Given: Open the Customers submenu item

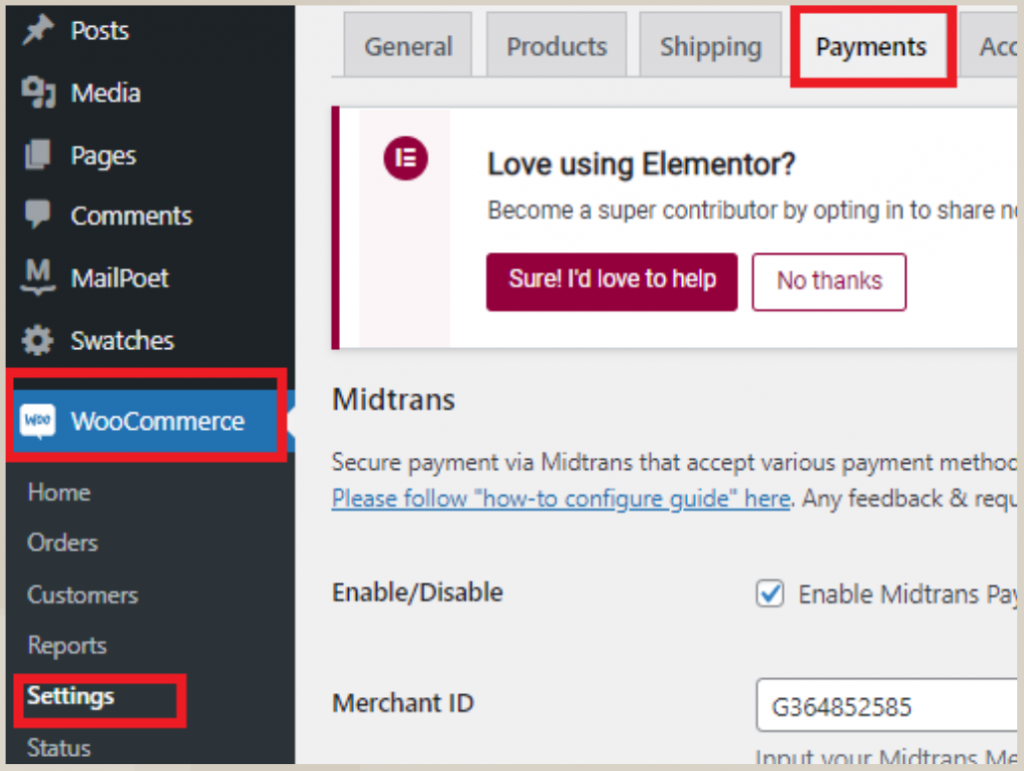Looking at the screenshot, I should click(82, 595).
